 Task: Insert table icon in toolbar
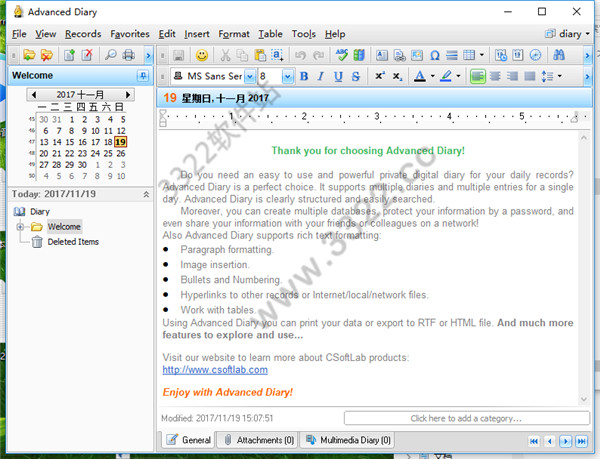pos(469,55)
